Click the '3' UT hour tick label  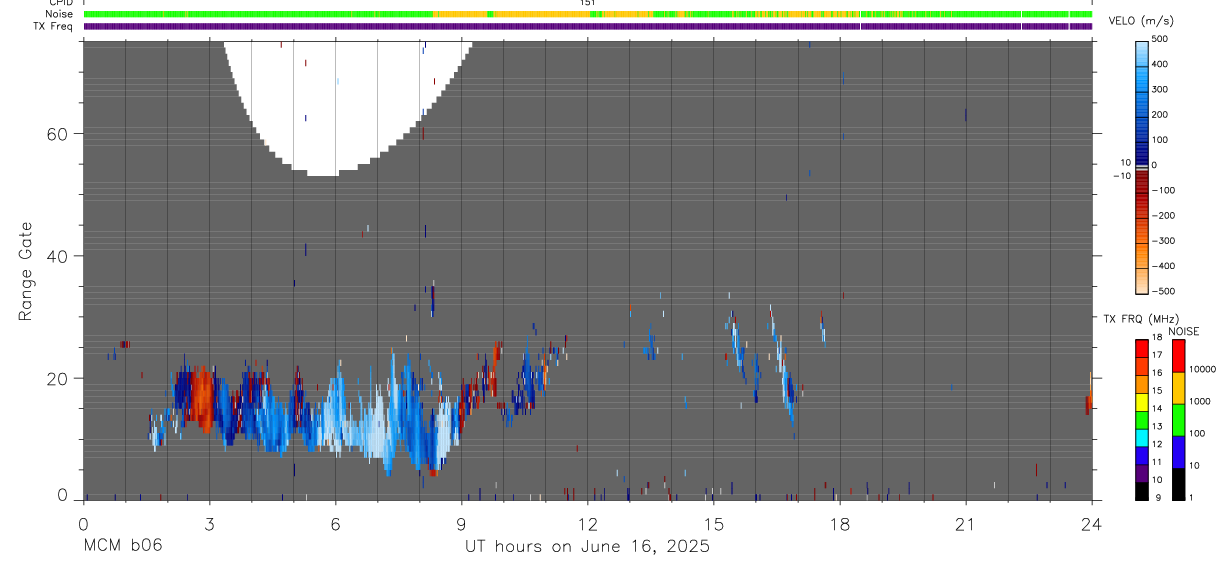(x=209, y=523)
